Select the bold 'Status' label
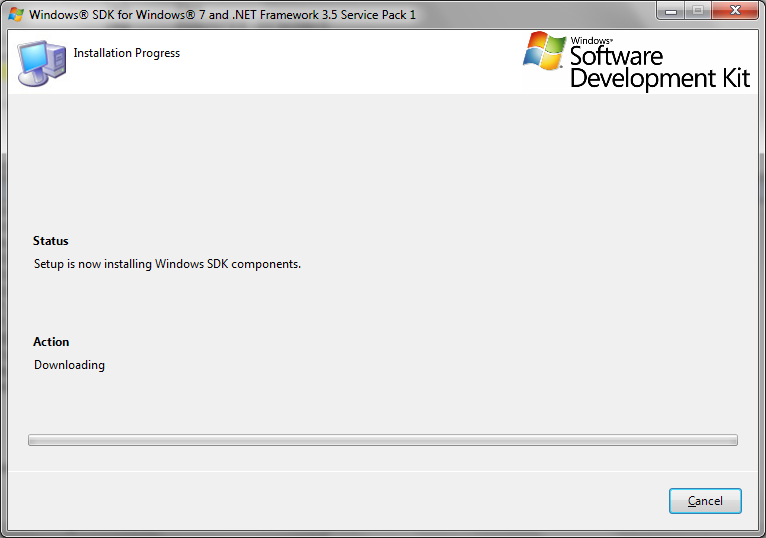This screenshot has height=538, width=766. 51,241
